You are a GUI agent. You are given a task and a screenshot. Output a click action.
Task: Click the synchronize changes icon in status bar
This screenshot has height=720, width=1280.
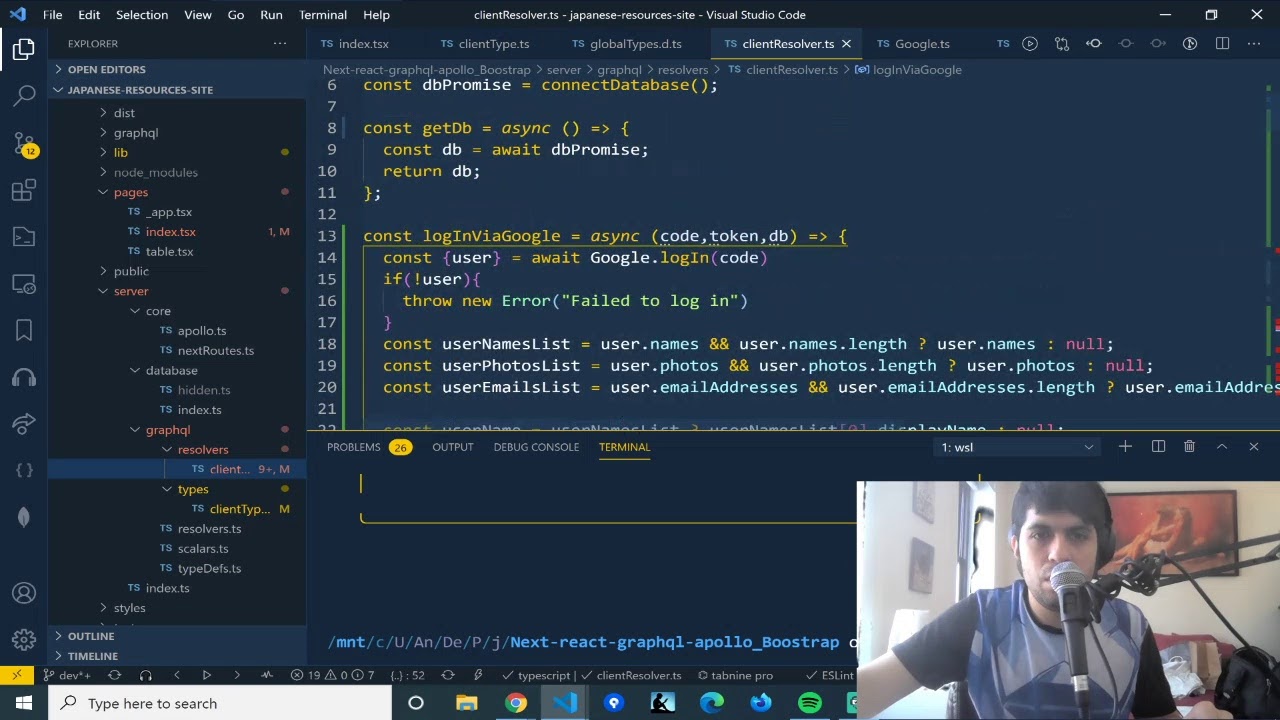114,675
